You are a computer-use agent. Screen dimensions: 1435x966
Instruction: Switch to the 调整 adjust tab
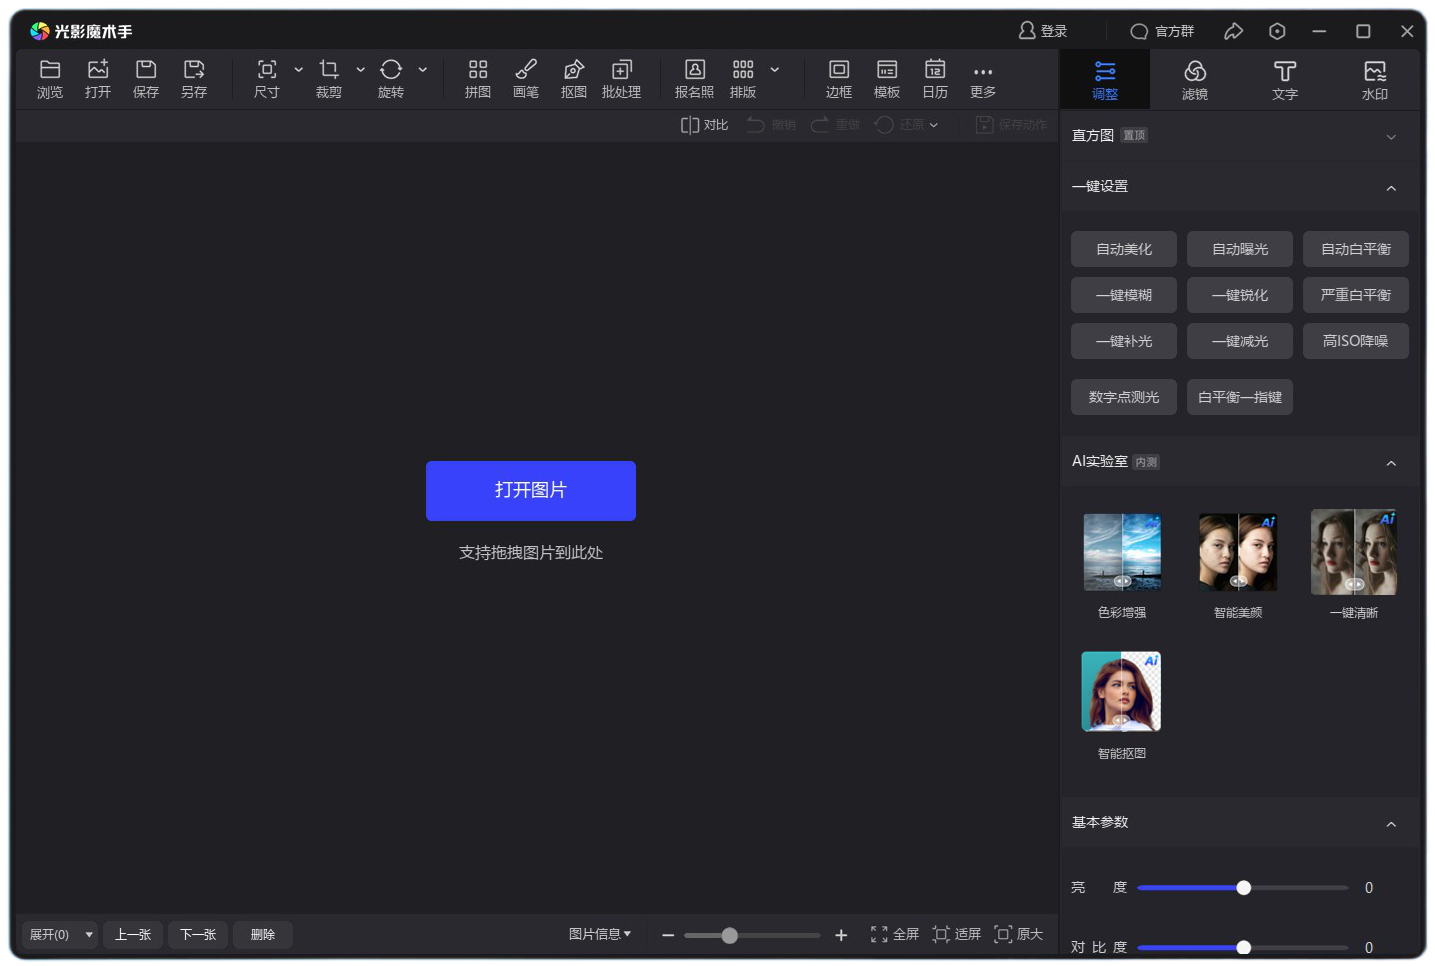tap(1105, 80)
